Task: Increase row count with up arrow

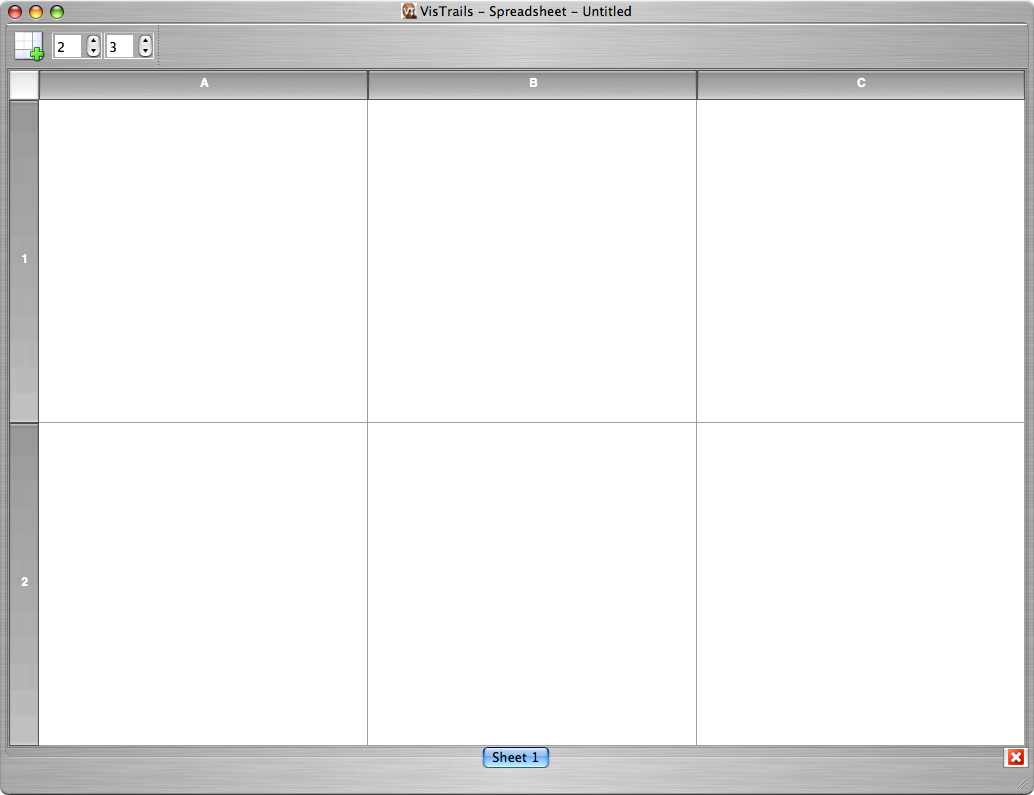Action: point(93,42)
